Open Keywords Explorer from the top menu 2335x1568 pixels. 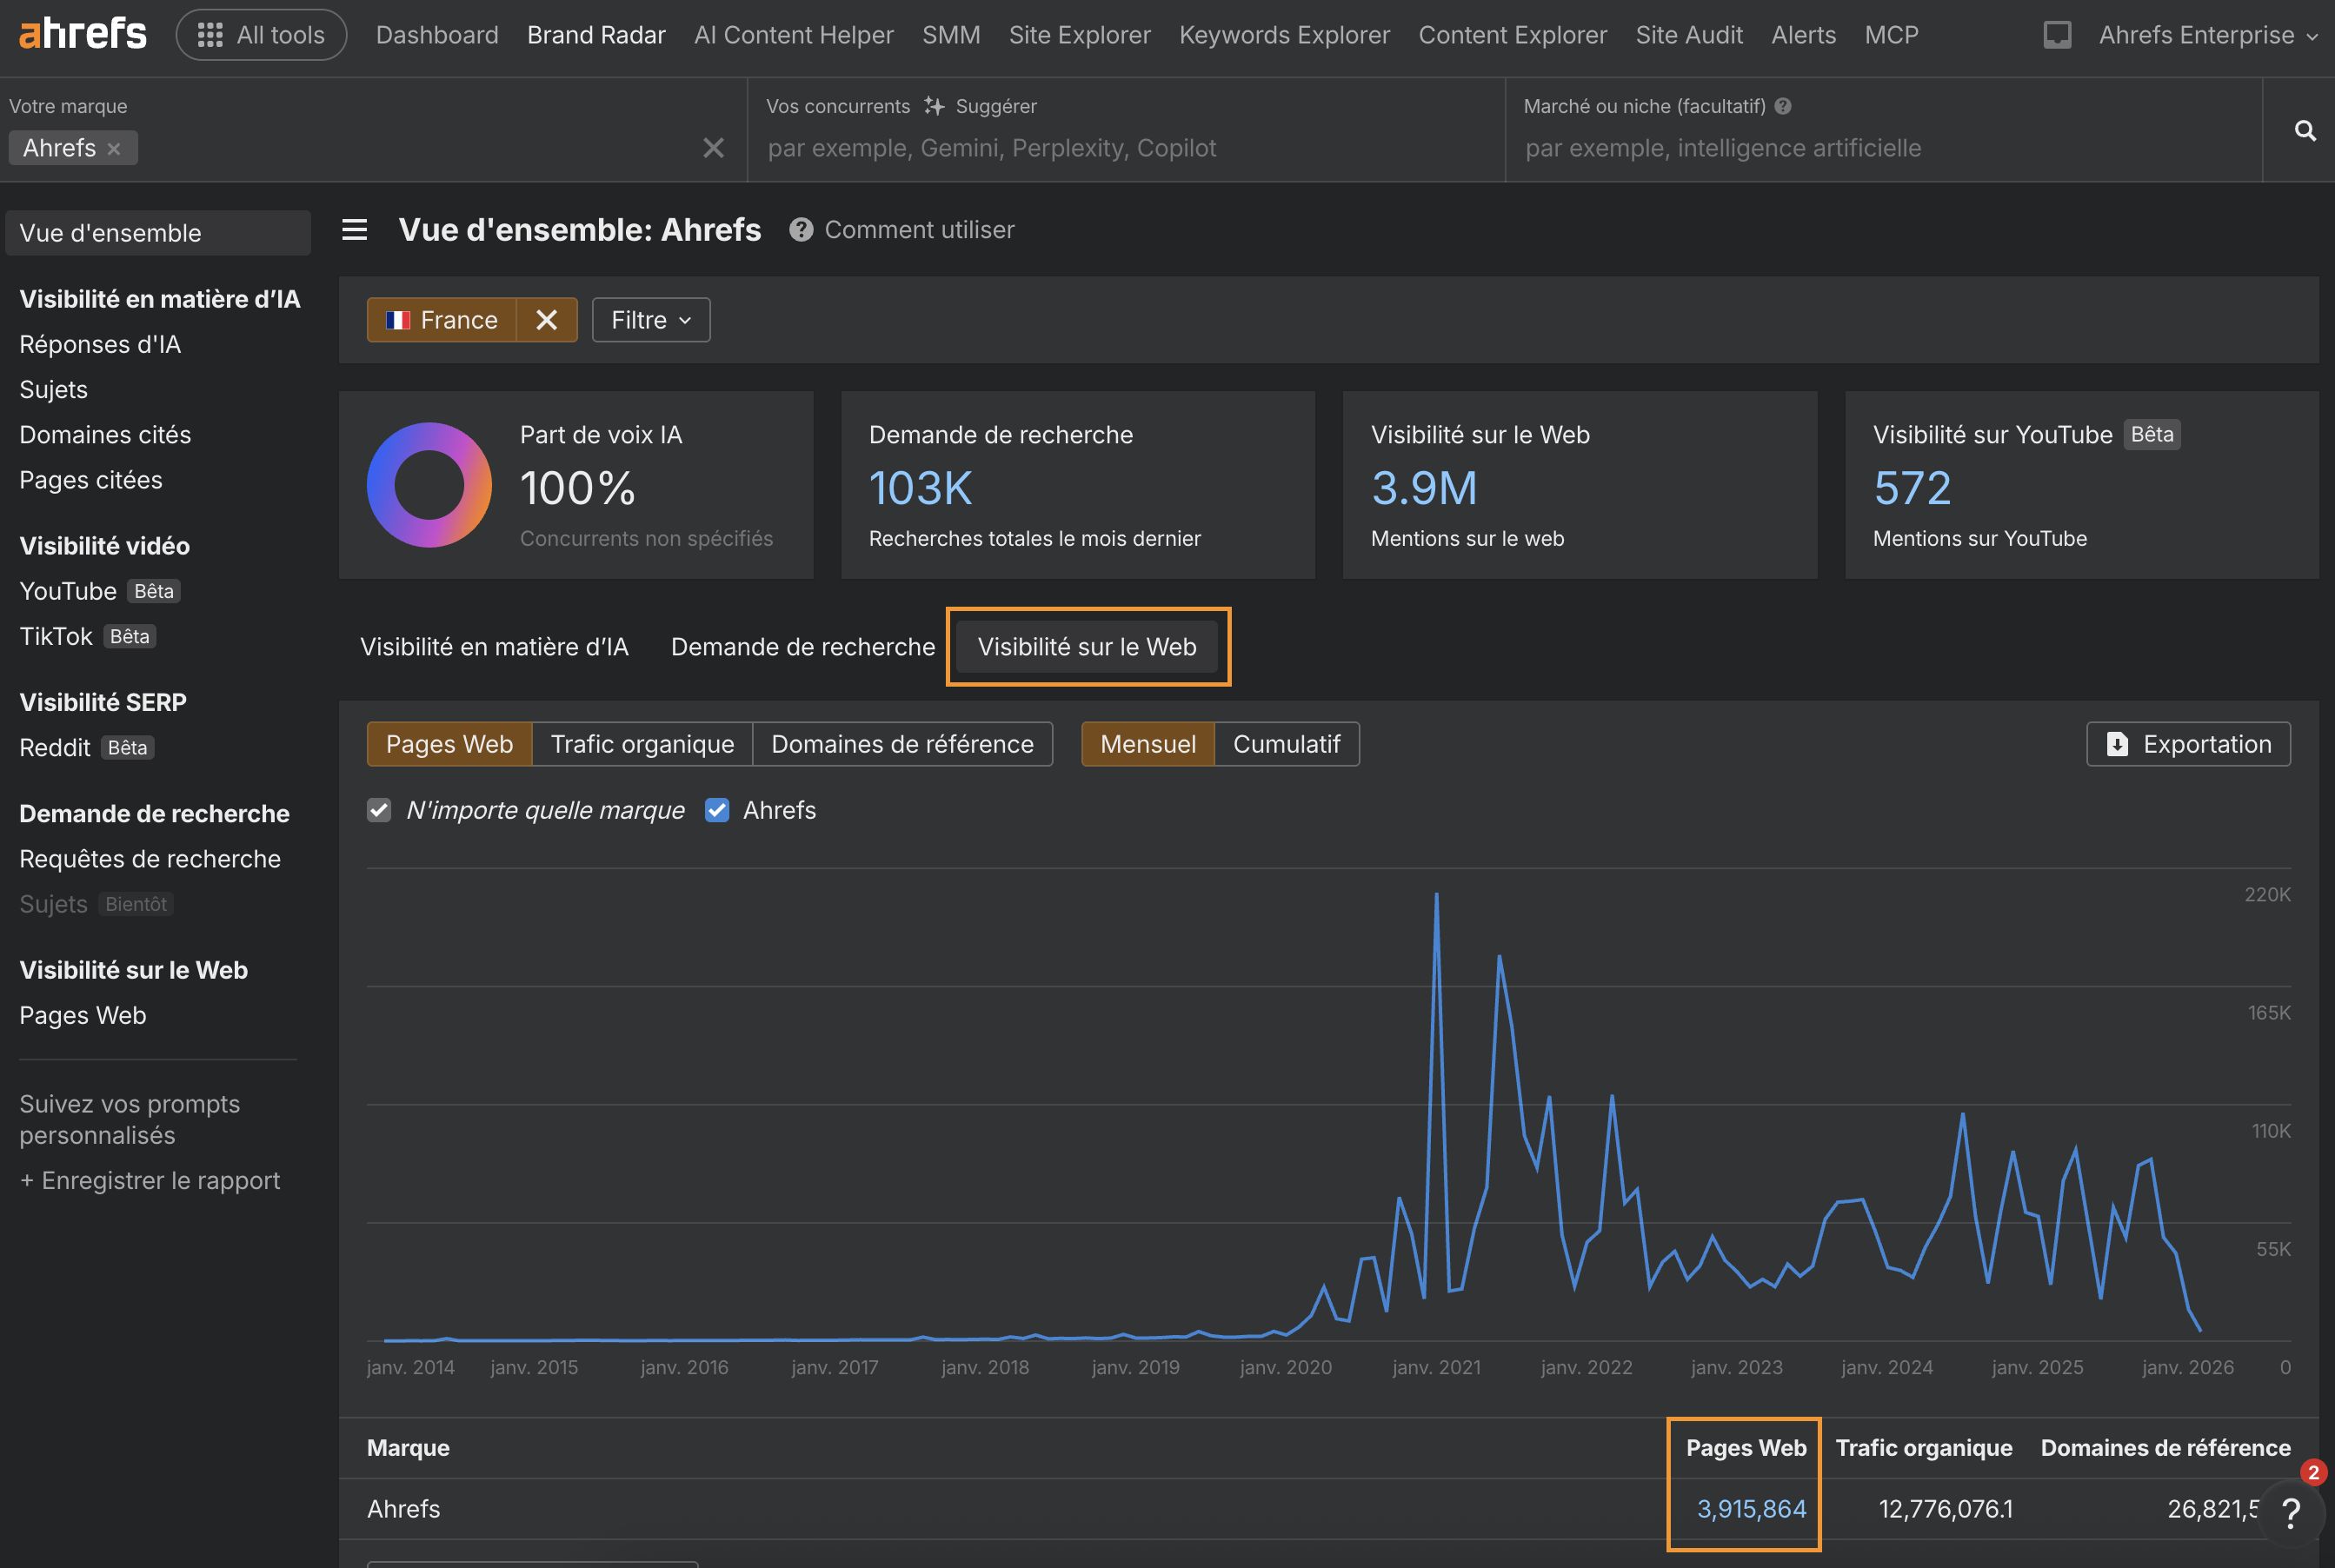(x=1283, y=34)
